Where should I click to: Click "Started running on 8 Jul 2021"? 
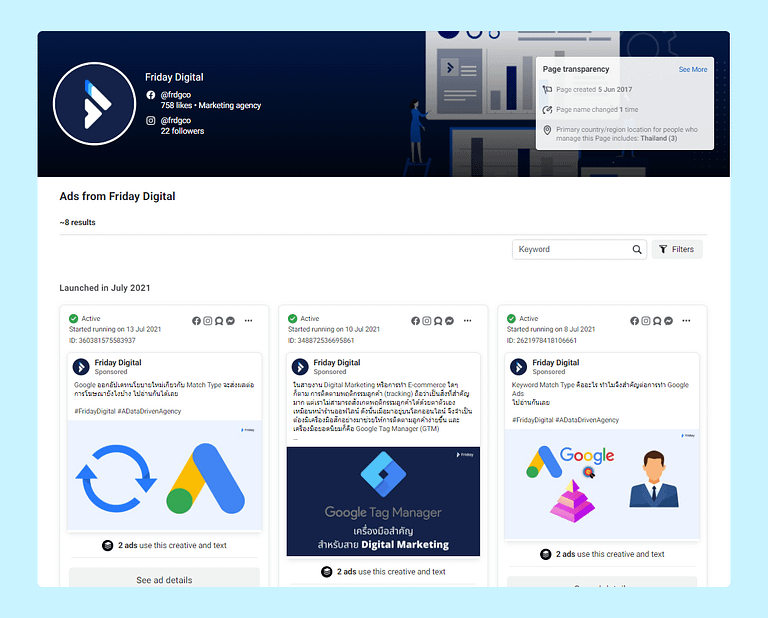point(551,329)
